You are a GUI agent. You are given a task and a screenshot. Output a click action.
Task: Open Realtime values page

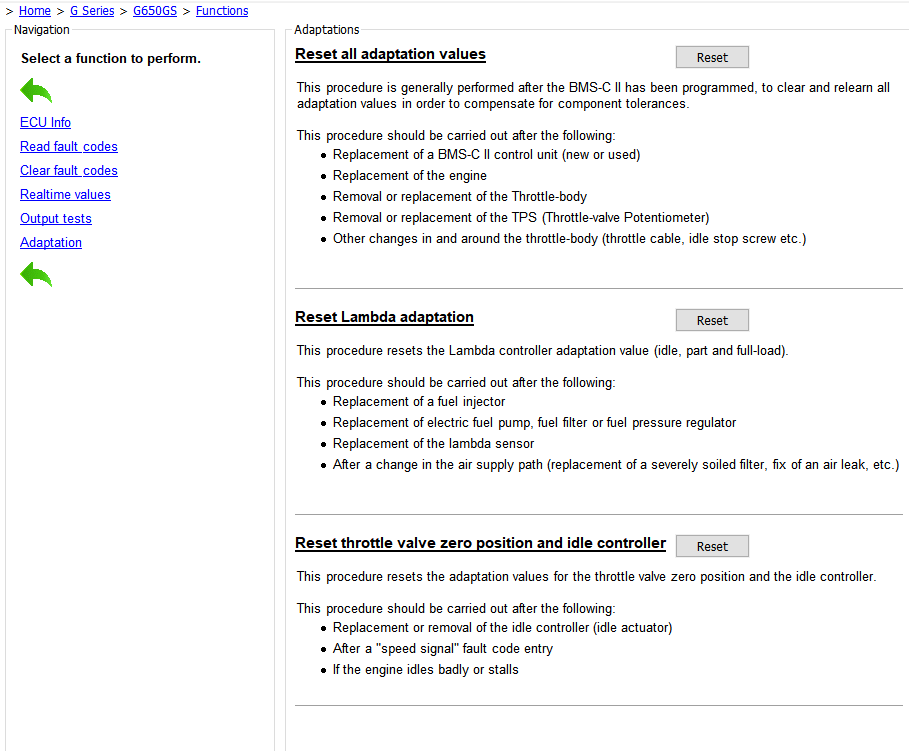click(66, 194)
